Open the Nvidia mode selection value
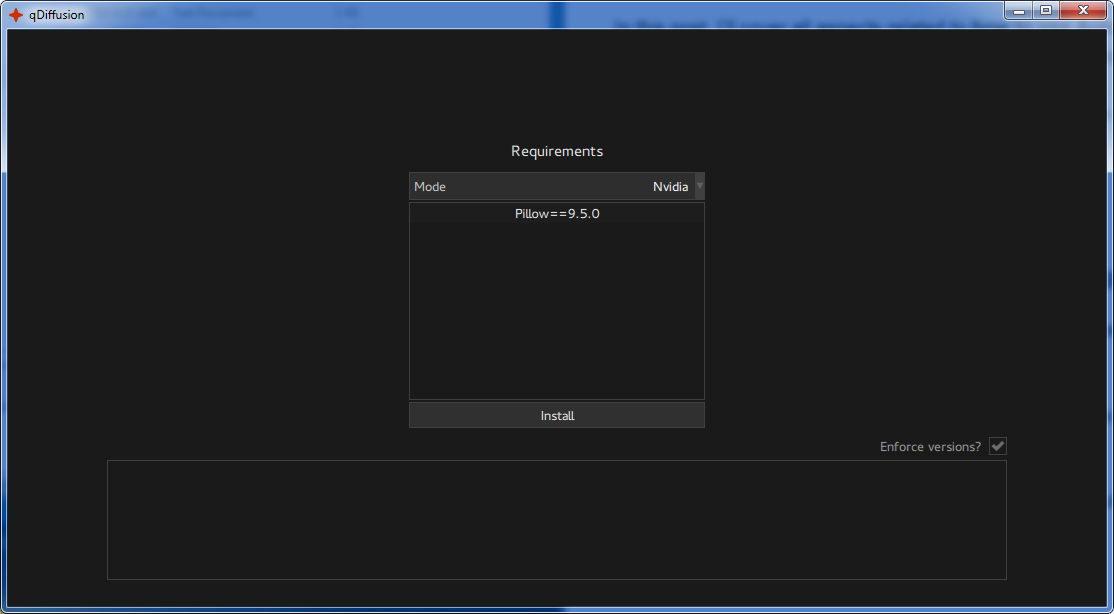 click(x=670, y=187)
